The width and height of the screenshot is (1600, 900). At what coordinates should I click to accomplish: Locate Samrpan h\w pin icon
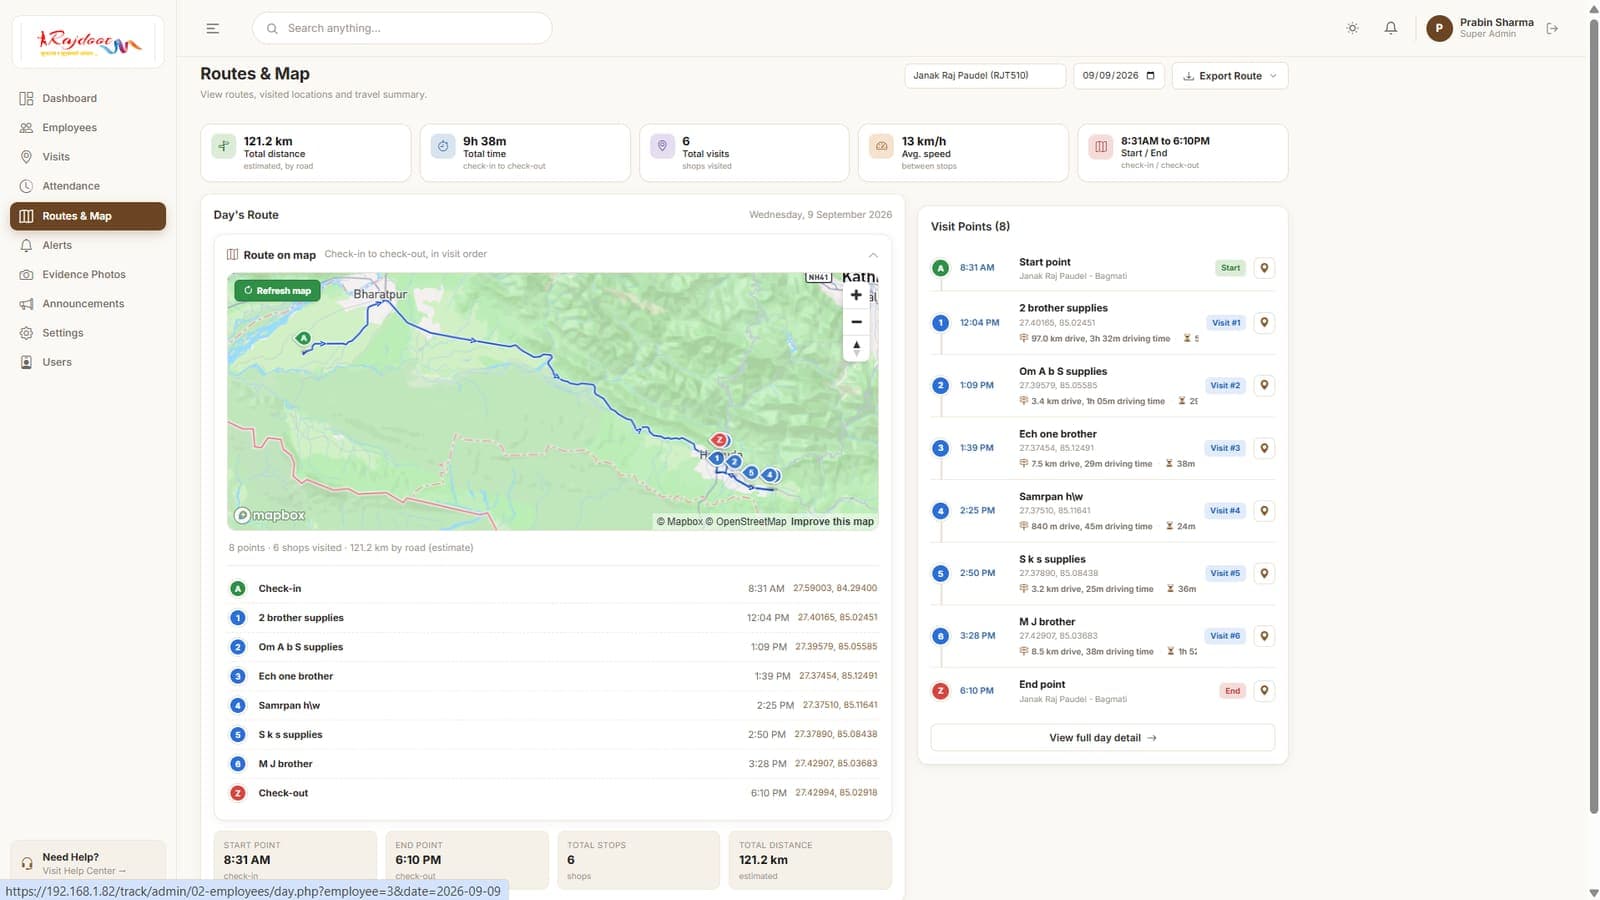point(1264,510)
